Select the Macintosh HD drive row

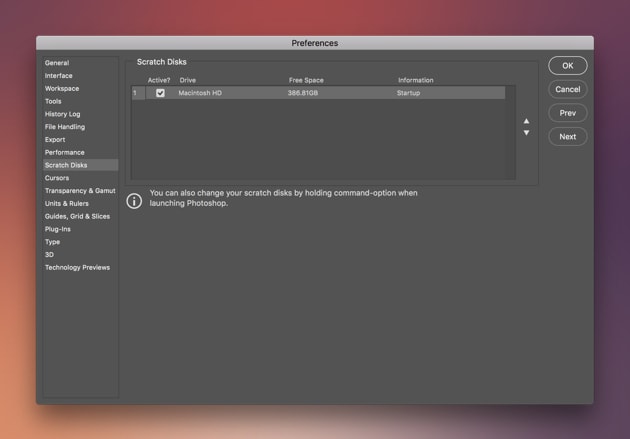coord(300,93)
